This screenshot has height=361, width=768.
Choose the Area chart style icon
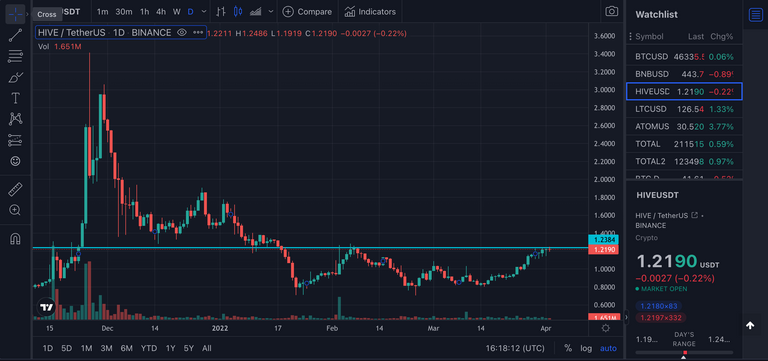click(255, 11)
